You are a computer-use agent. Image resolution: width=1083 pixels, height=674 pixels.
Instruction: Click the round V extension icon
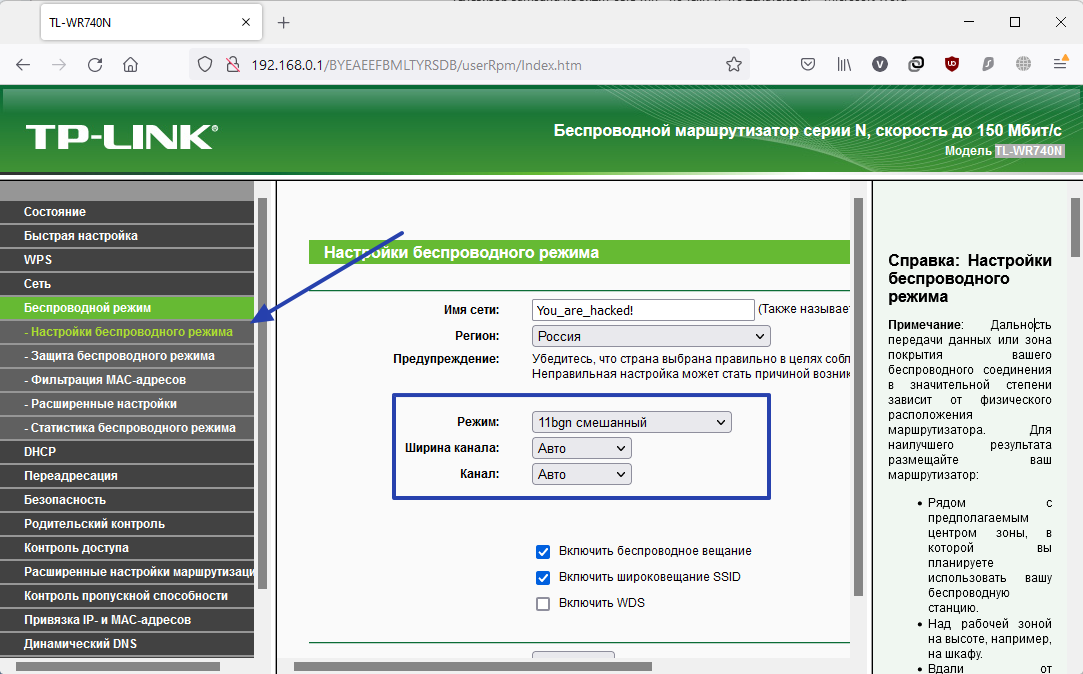click(x=880, y=65)
